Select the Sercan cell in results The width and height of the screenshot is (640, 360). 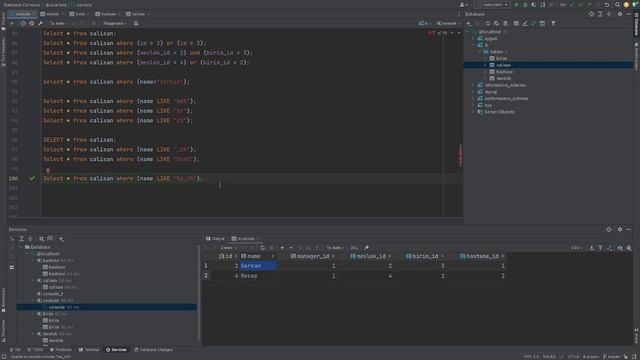258,266
